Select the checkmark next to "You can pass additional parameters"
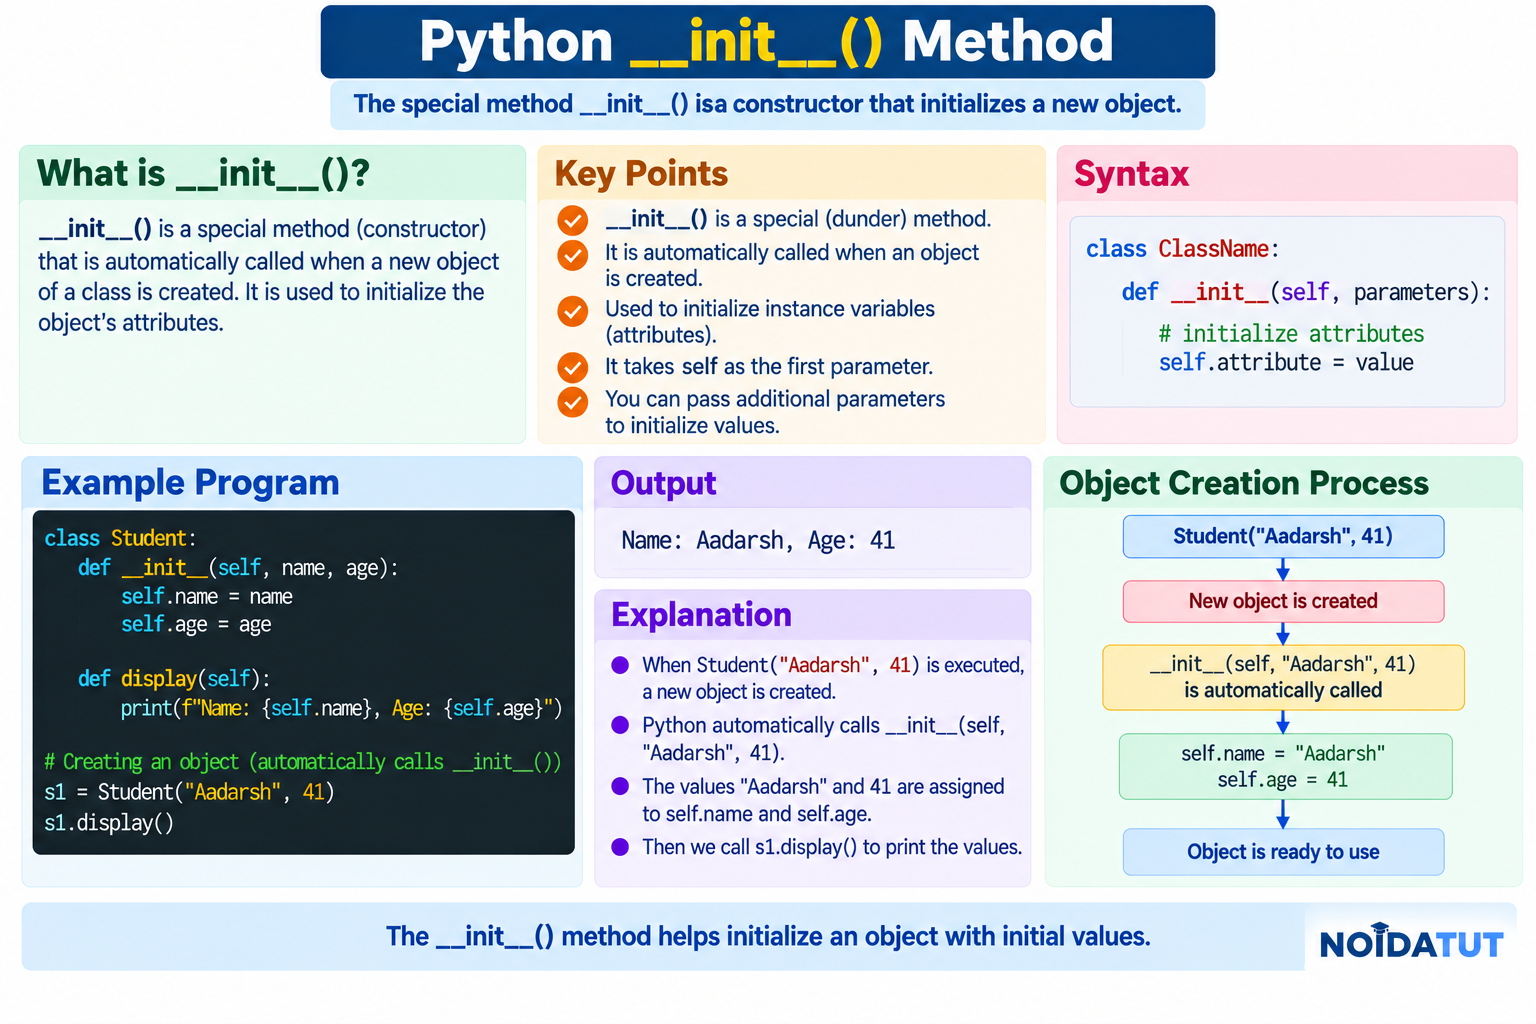Viewport: 1536px width, 1024px height. (x=573, y=401)
